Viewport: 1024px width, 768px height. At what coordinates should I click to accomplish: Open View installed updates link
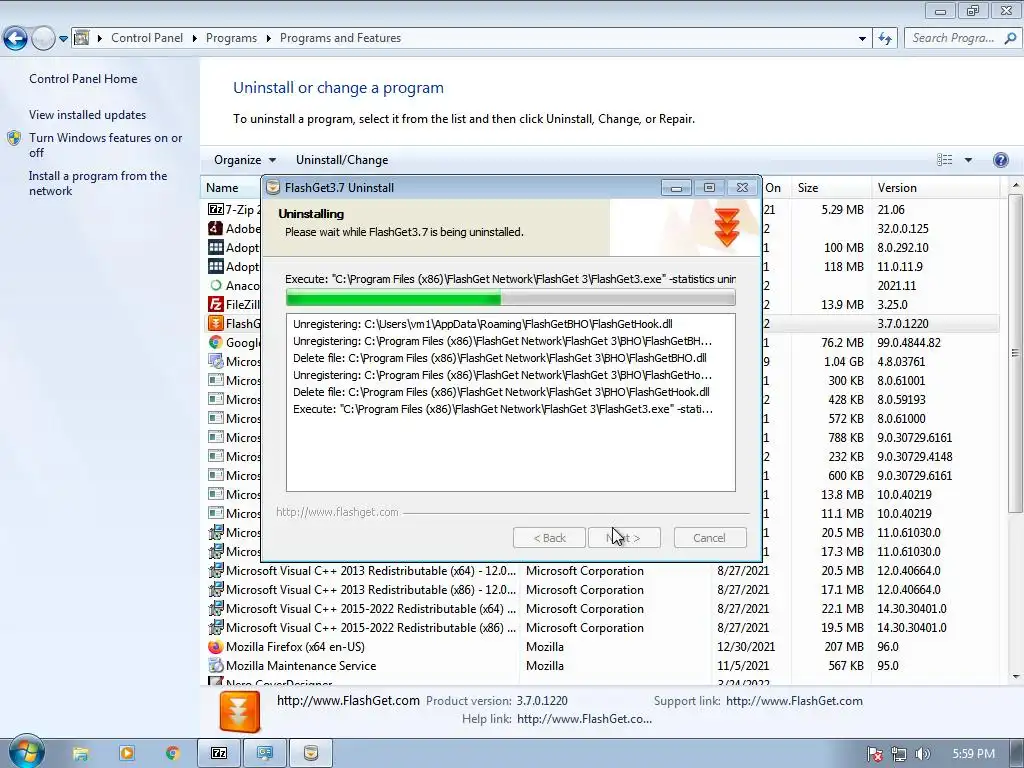click(88, 115)
